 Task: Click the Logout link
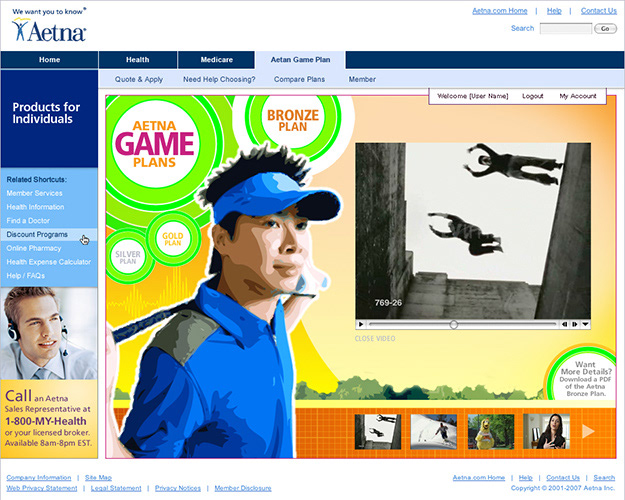coord(533,96)
